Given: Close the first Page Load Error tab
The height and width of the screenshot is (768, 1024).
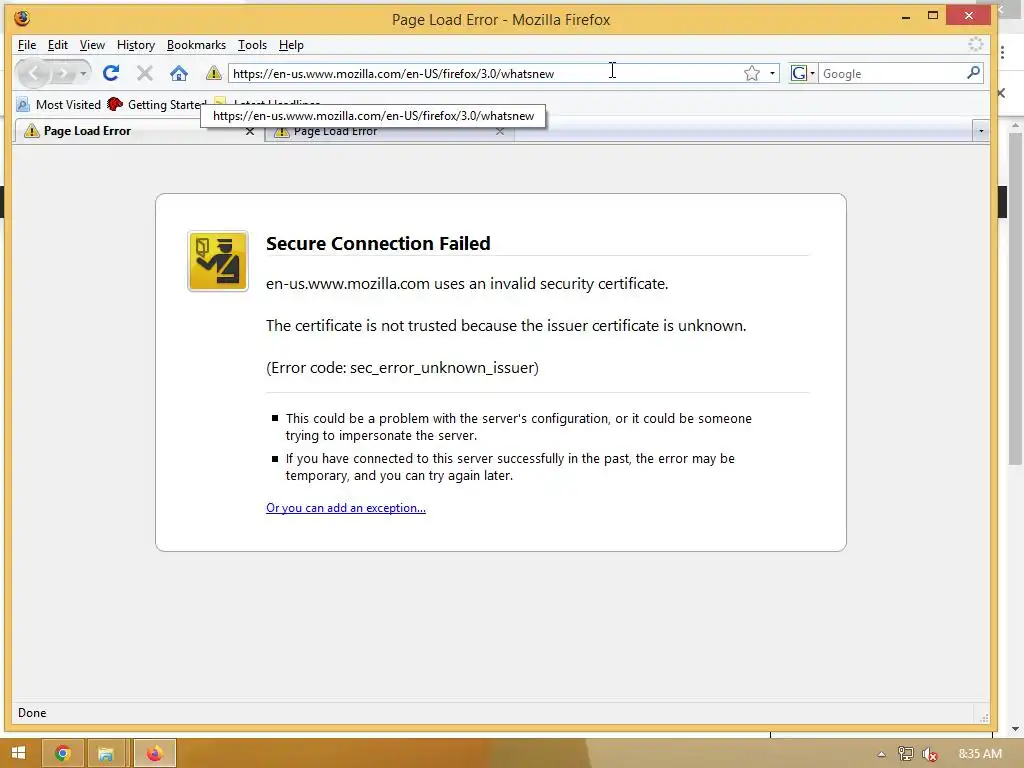Looking at the screenshot, I should point(249,131).
